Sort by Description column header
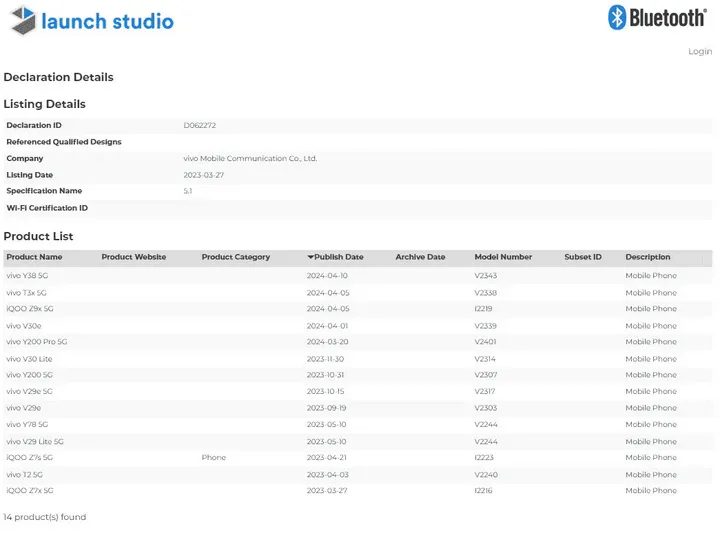This screenshot has width=720, height=537. tap(647, 257)
